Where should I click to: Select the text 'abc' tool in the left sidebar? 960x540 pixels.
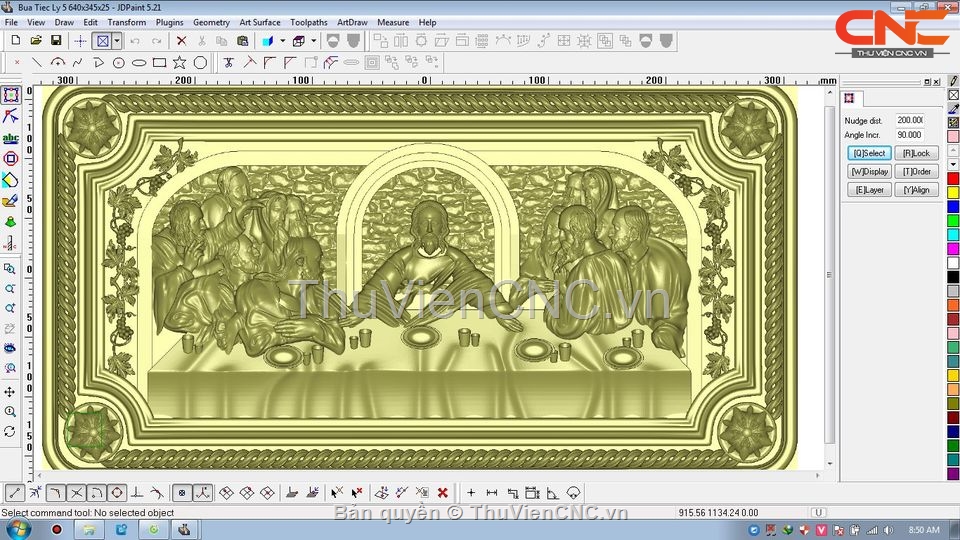10,138
